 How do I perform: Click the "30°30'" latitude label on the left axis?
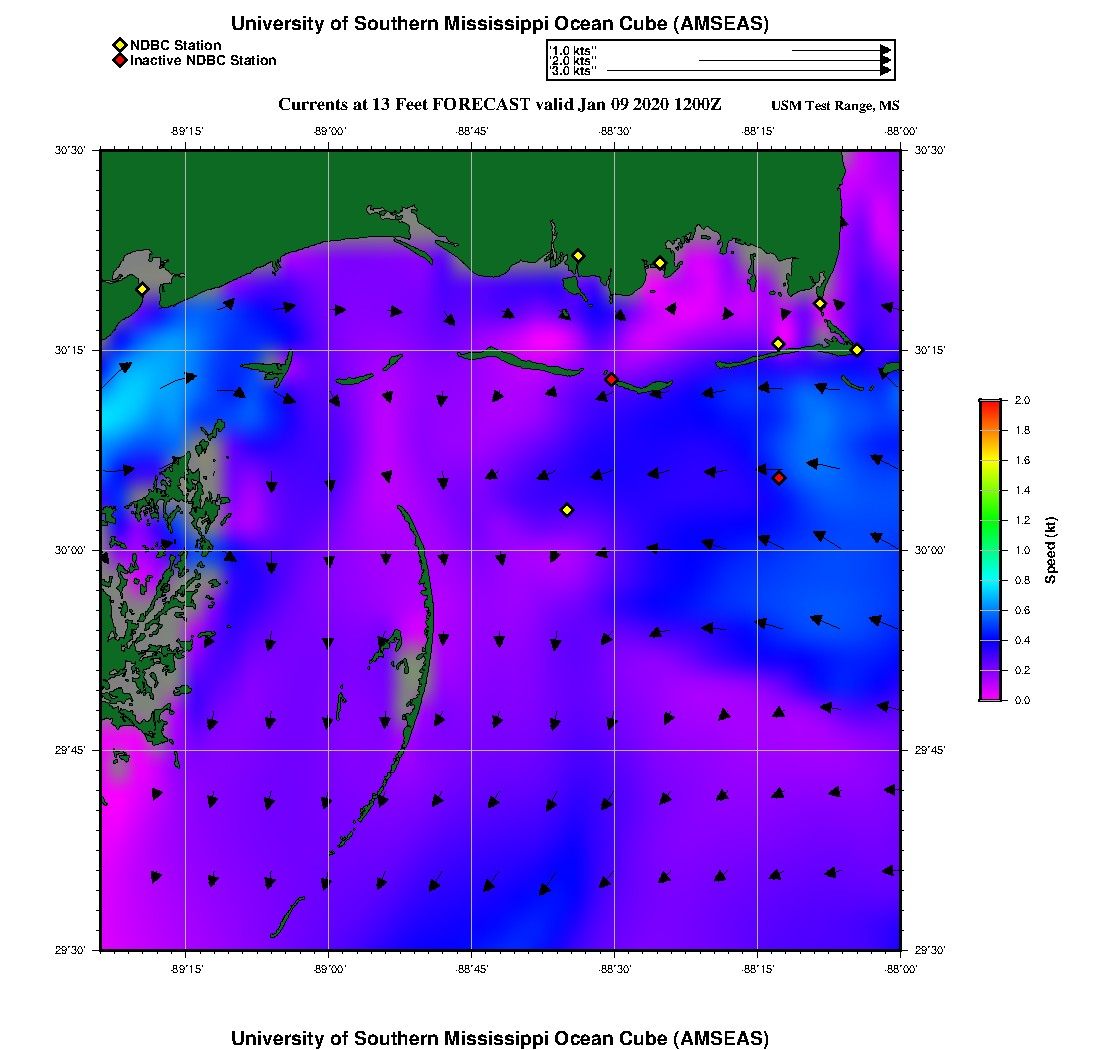(70, 150)
